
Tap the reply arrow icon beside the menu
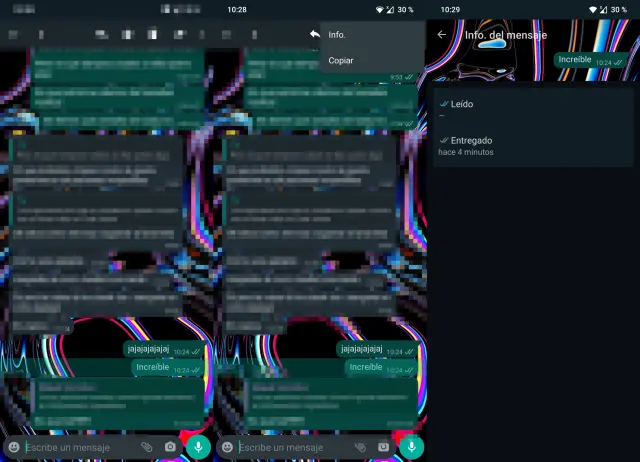(x=314, y=34)
